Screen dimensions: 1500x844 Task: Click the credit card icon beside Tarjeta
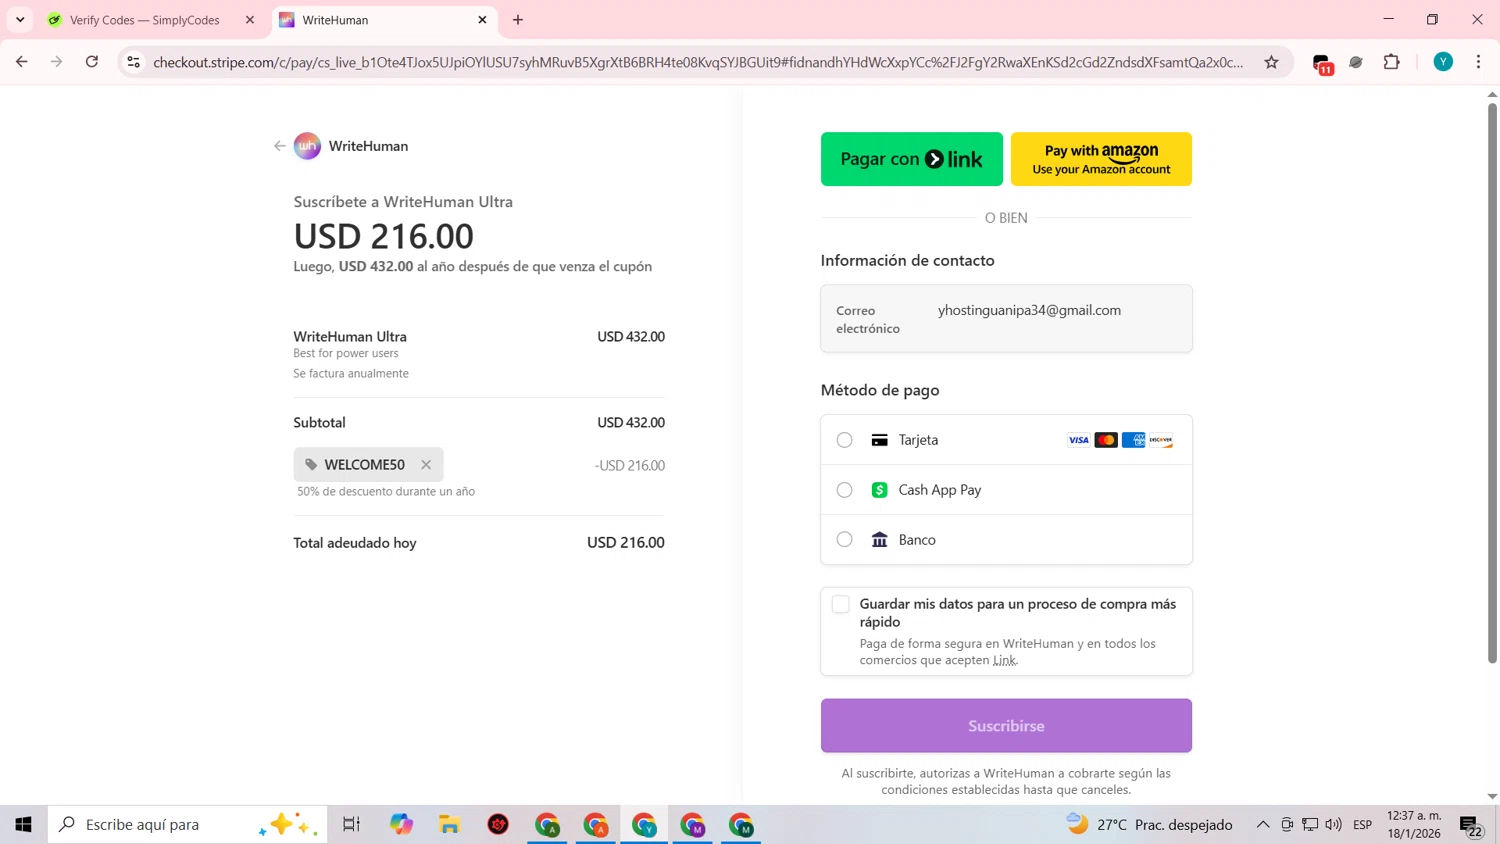pyautogui.click(x=879, y=440)
